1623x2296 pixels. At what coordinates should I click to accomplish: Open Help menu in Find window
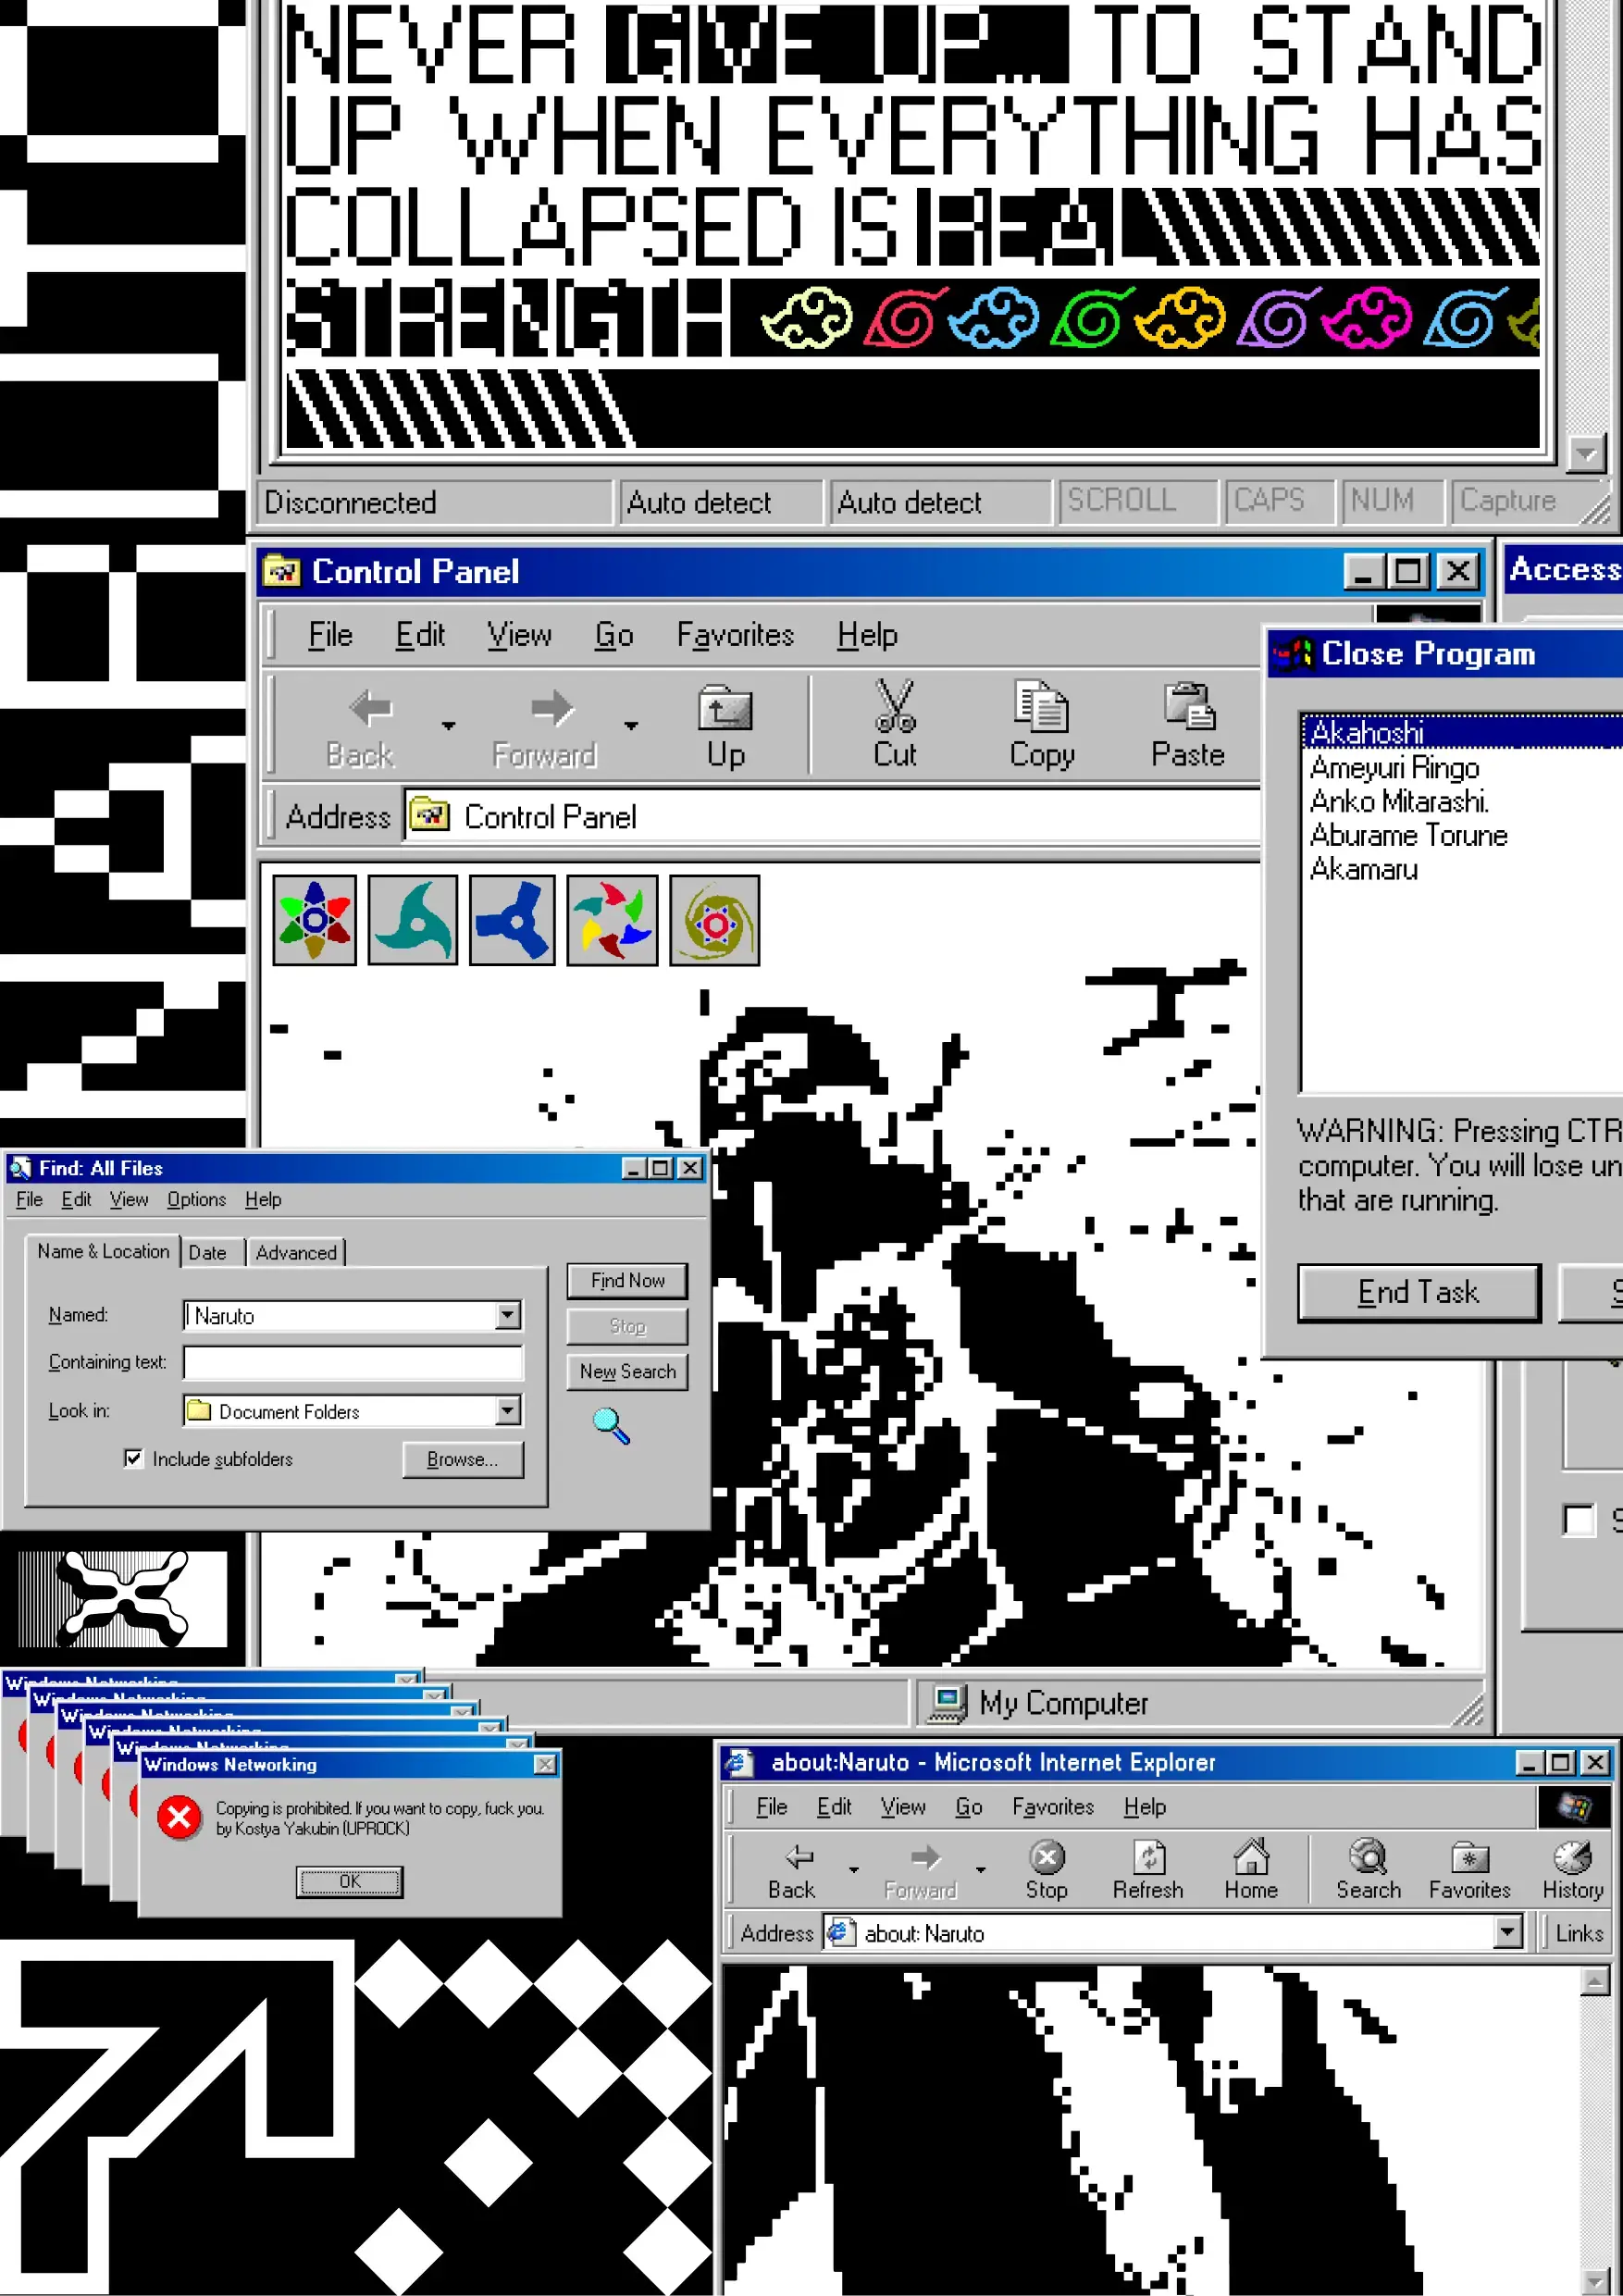click(263, 1200)
